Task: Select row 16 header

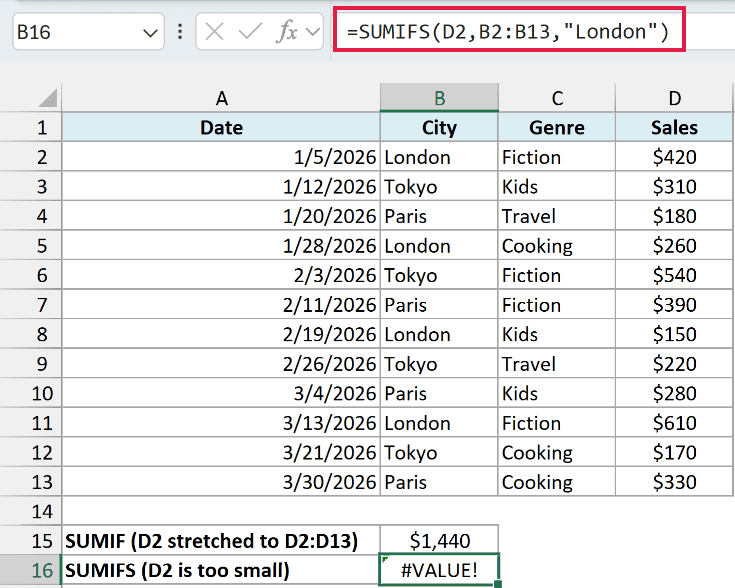Action: pos(30,570)
